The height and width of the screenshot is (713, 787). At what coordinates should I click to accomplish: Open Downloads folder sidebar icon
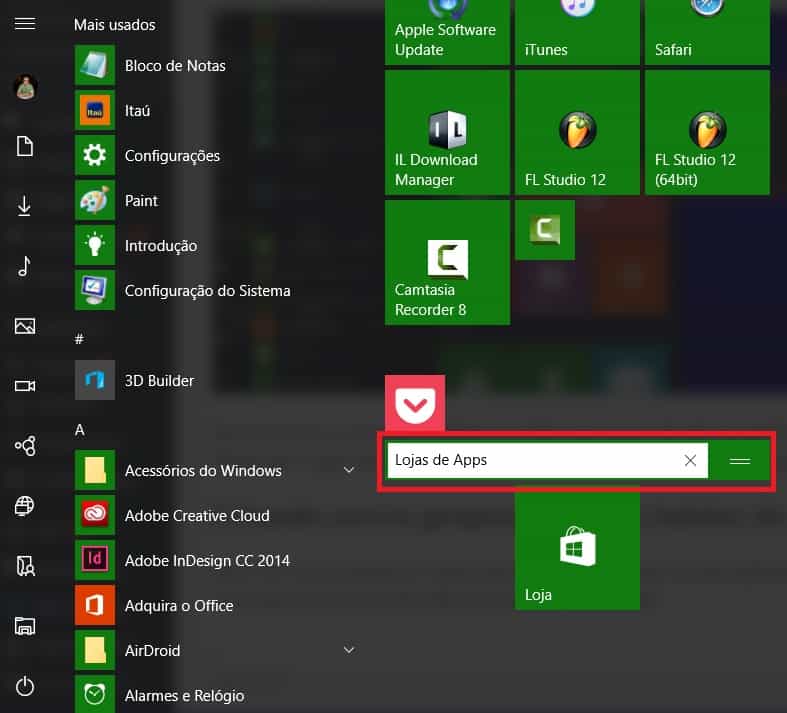(x=24, y=206)
